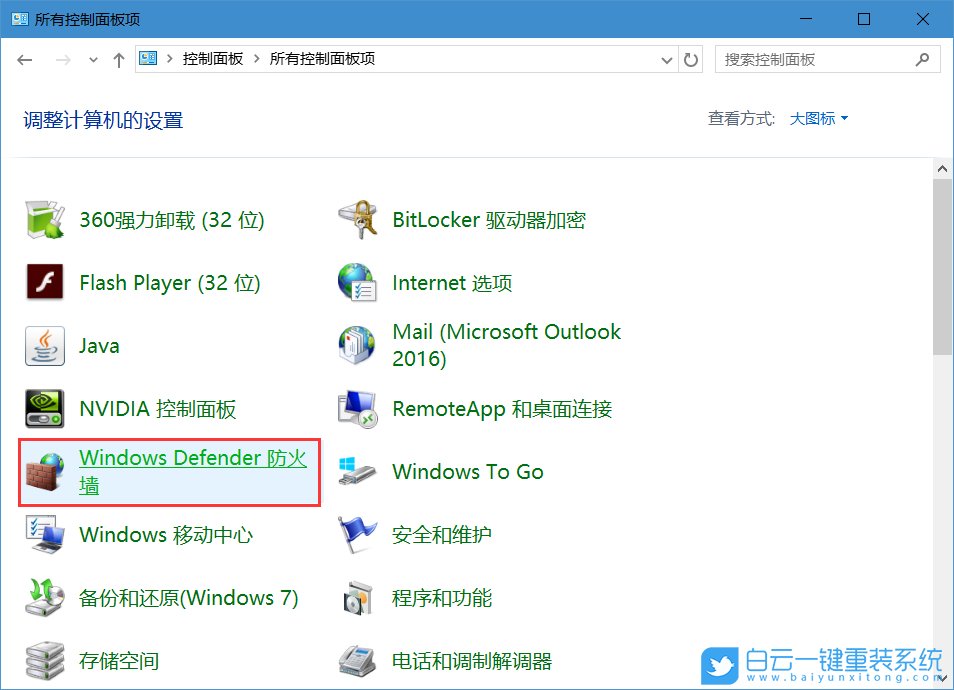The width and height of the screenshot is (954, 690).
Task: Open the 360强力卸载 icon
Action: point(45,220)
